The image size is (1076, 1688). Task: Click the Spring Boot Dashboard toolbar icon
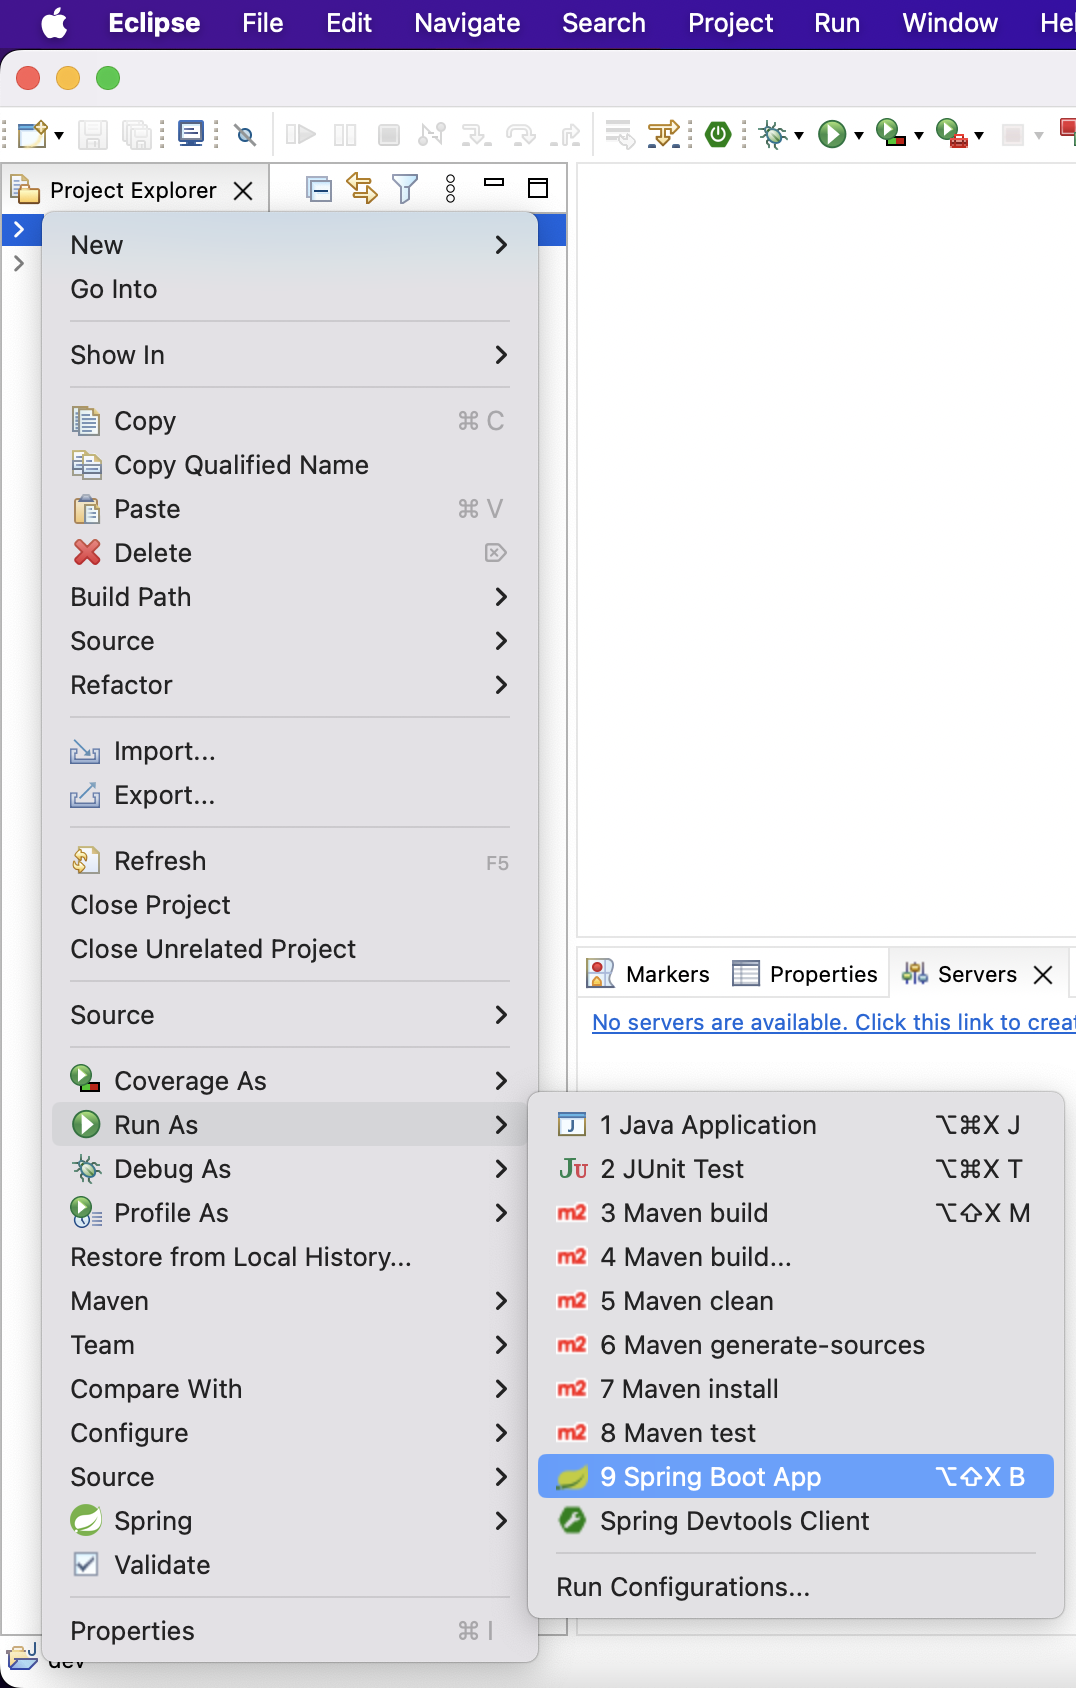pyautogui.click(x=718, y=134)
